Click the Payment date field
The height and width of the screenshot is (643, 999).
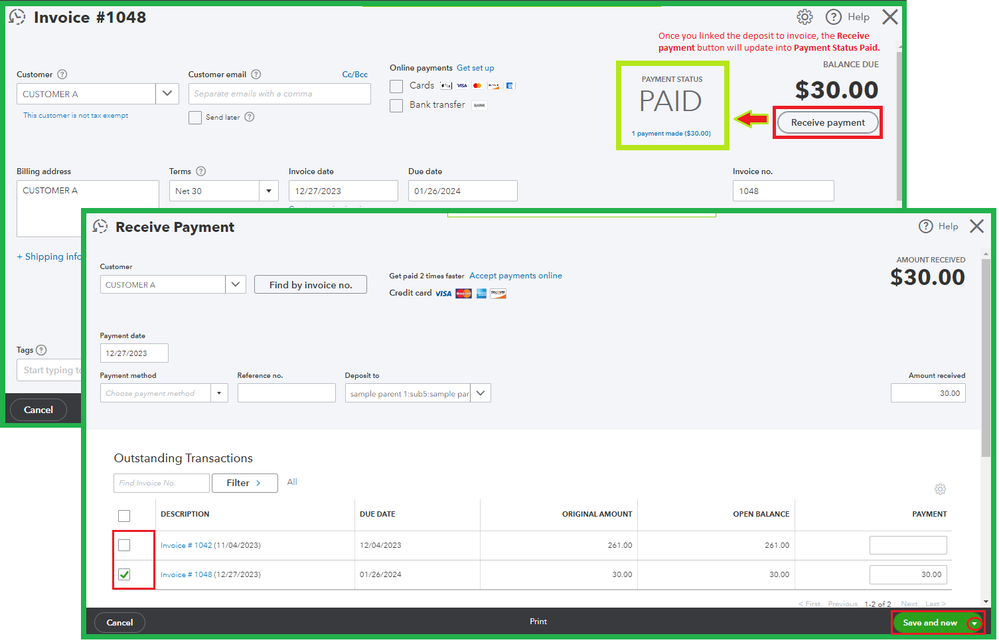pos(134,353)
